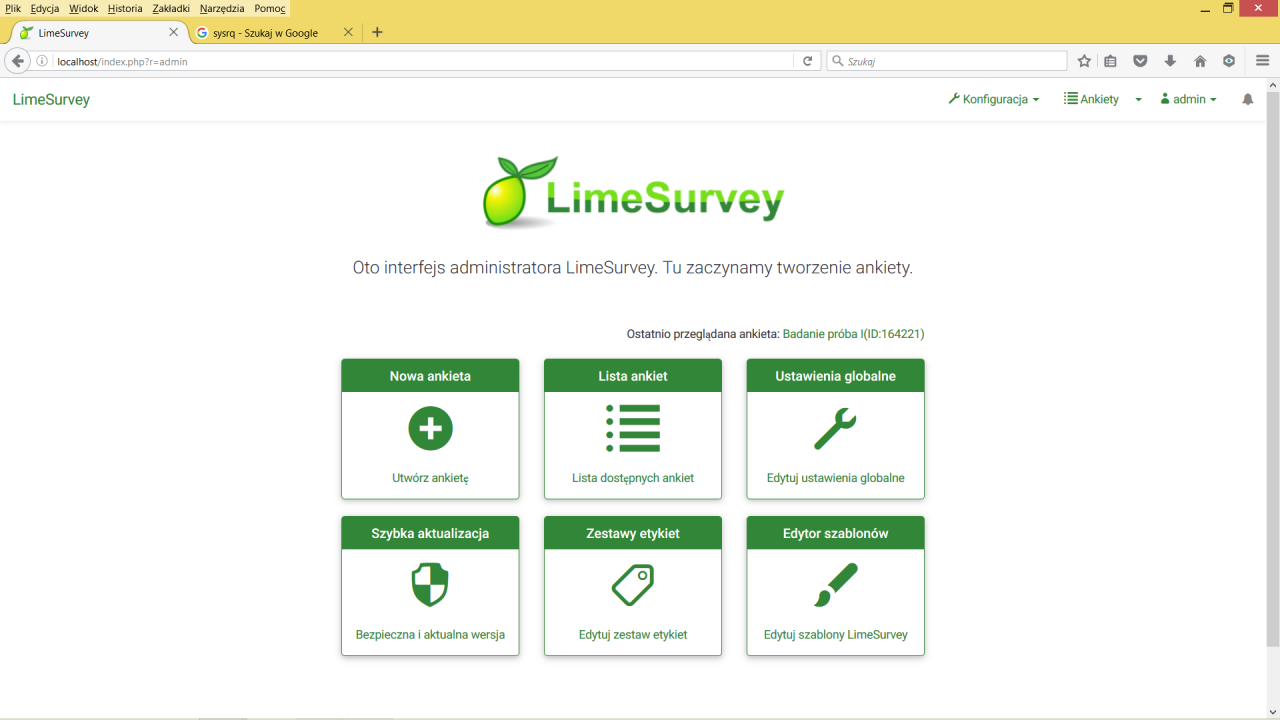Click Edytuj zestaw etykiet link
This screenshot has width=1280, height=720.
(x=633, y=634)
